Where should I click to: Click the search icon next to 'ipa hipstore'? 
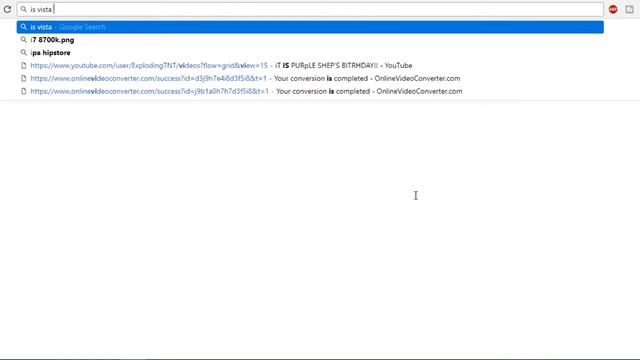[24, 53]
